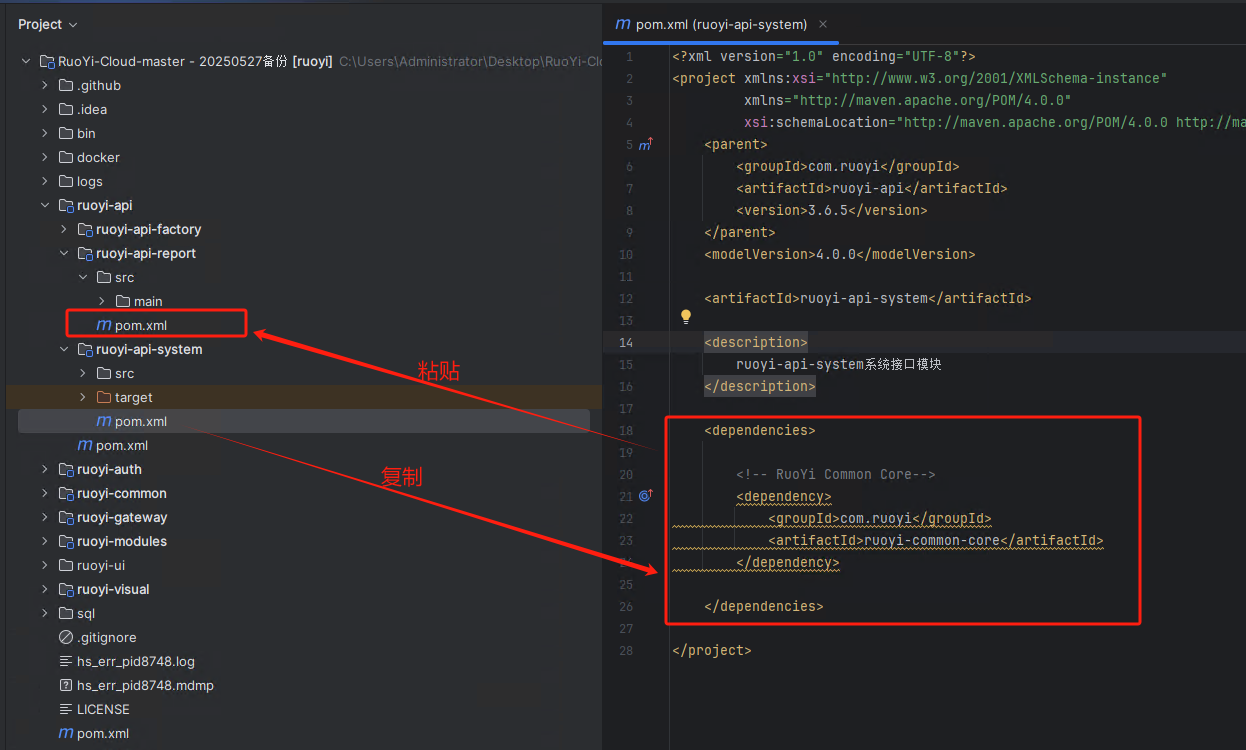Expand the ruoyi-ui folder
The width and height of the screenshot is (1246, 750).
(45, 565)
